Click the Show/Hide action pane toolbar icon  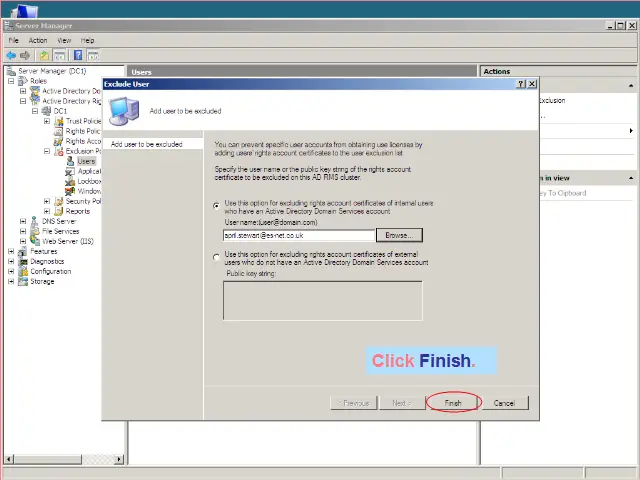coord(93,55)
